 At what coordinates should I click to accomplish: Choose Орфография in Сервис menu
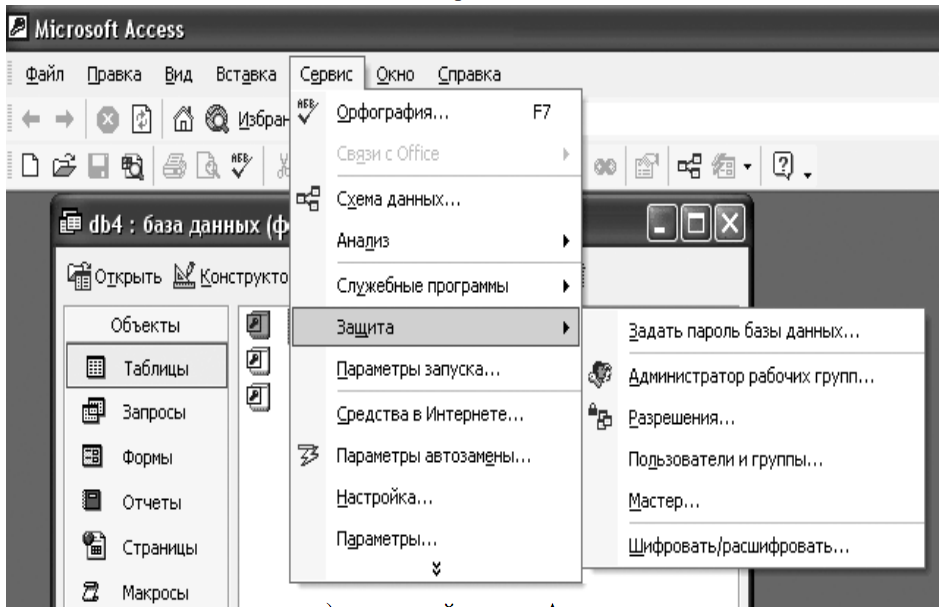pyautogui.click(x=436, y=112)
